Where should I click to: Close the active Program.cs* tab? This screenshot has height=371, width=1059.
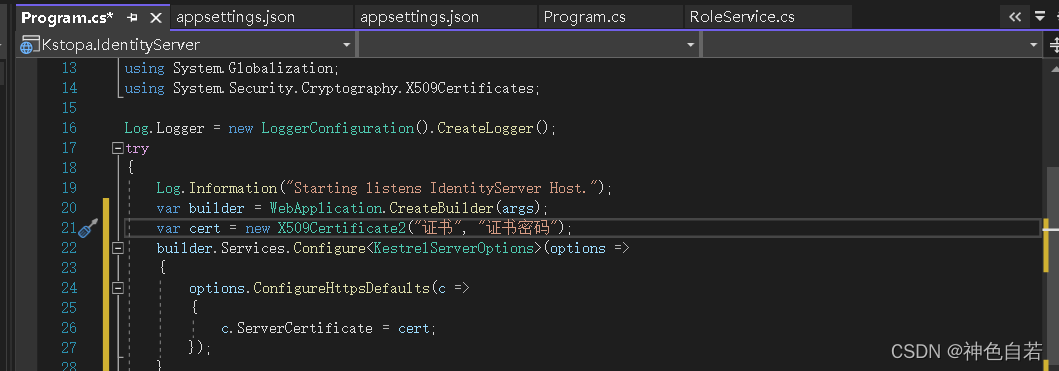point(155,18)
